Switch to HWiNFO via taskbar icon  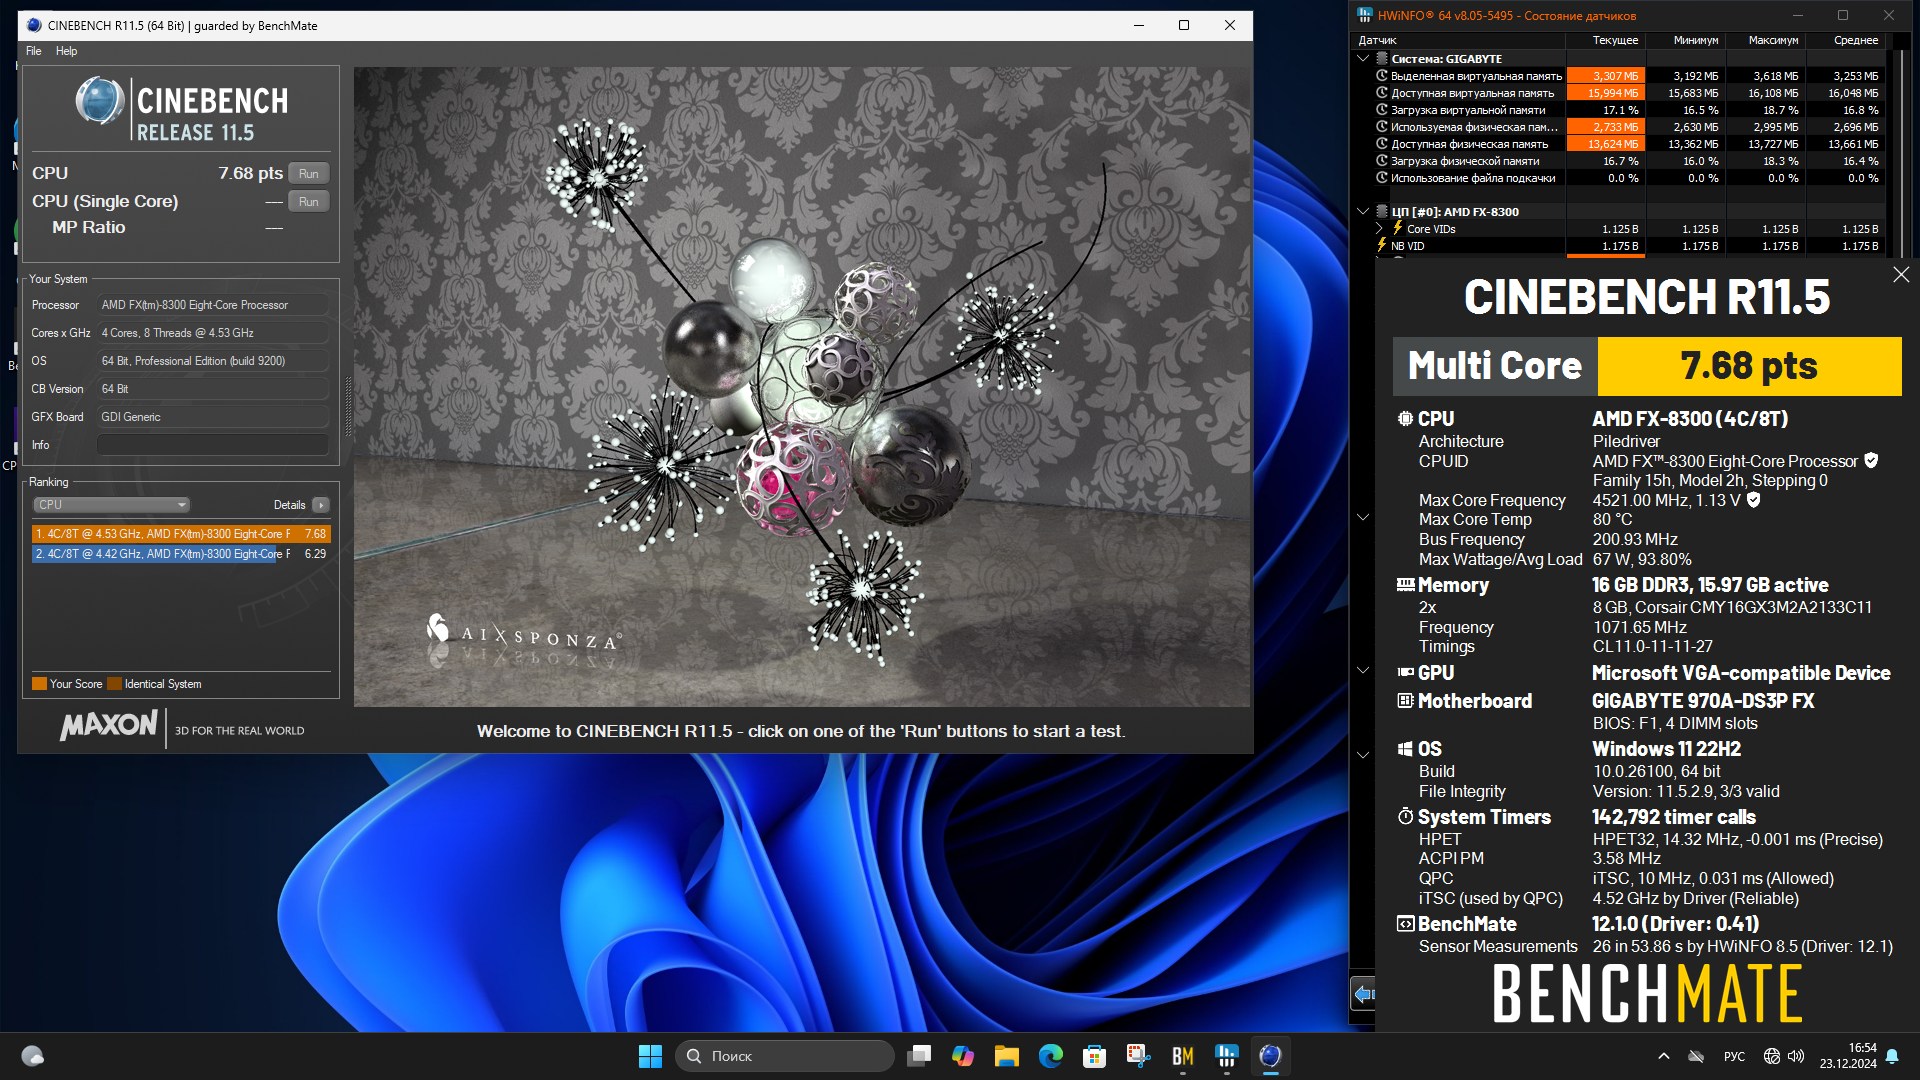coord(1226,1056)
